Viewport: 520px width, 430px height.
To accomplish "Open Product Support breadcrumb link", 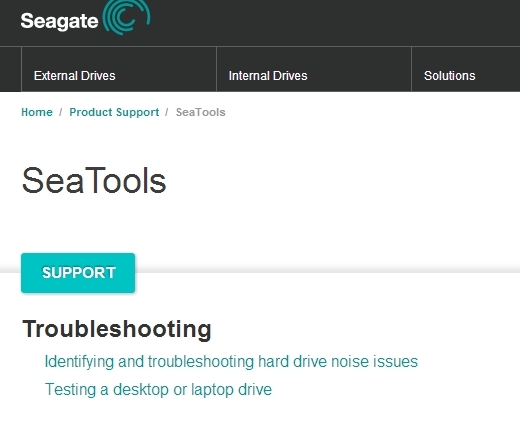I will [114, 112].
